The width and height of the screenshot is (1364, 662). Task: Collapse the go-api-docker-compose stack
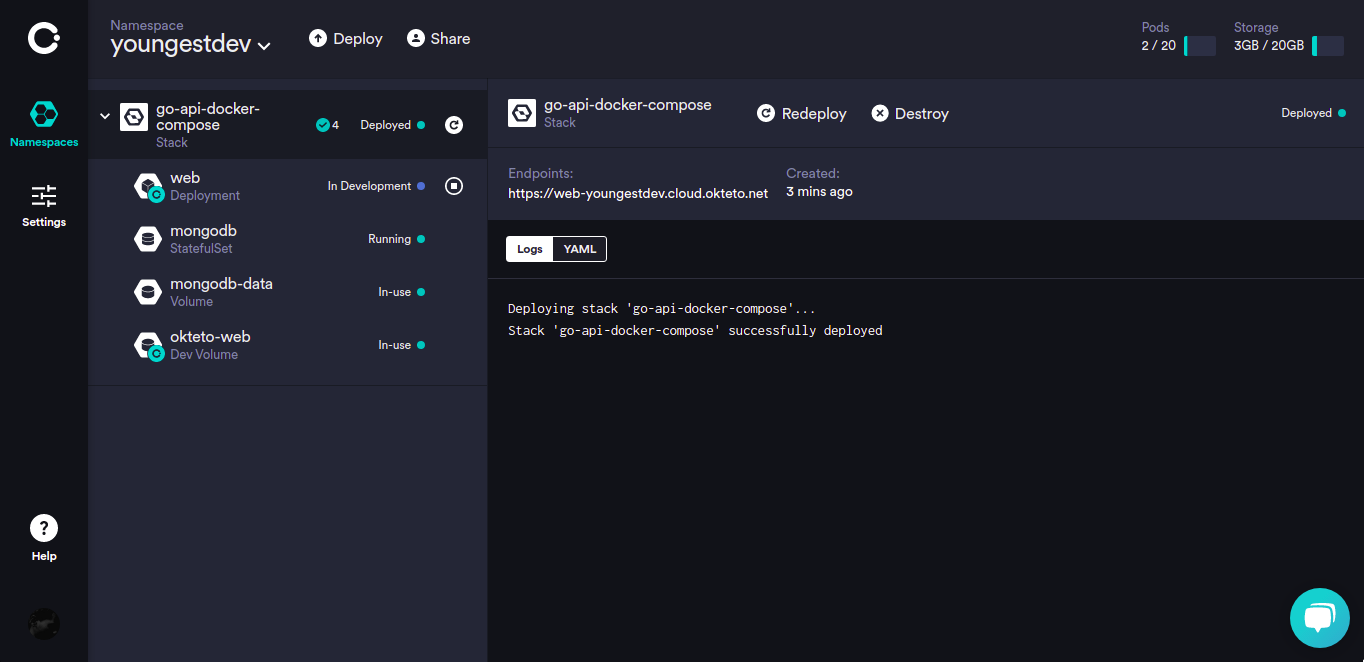tap(105, 117)
